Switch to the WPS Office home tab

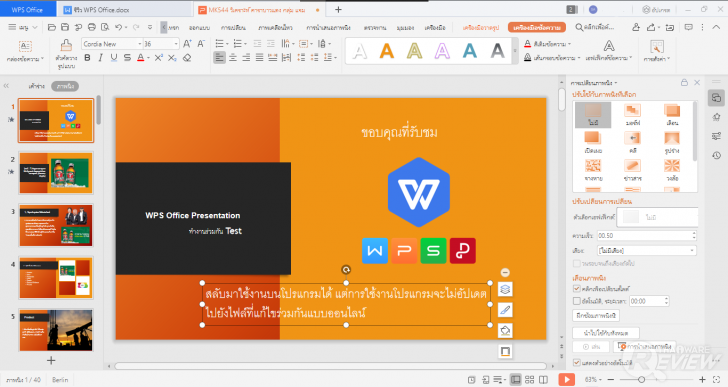point(27,9)
